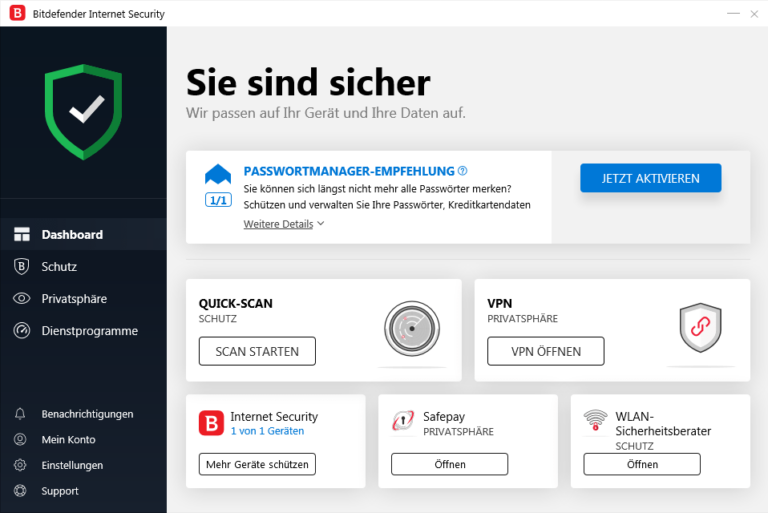Click the Benachrichtigungen bell icon
This screenshot has height=513, width=768.
[x=20, y=414]
